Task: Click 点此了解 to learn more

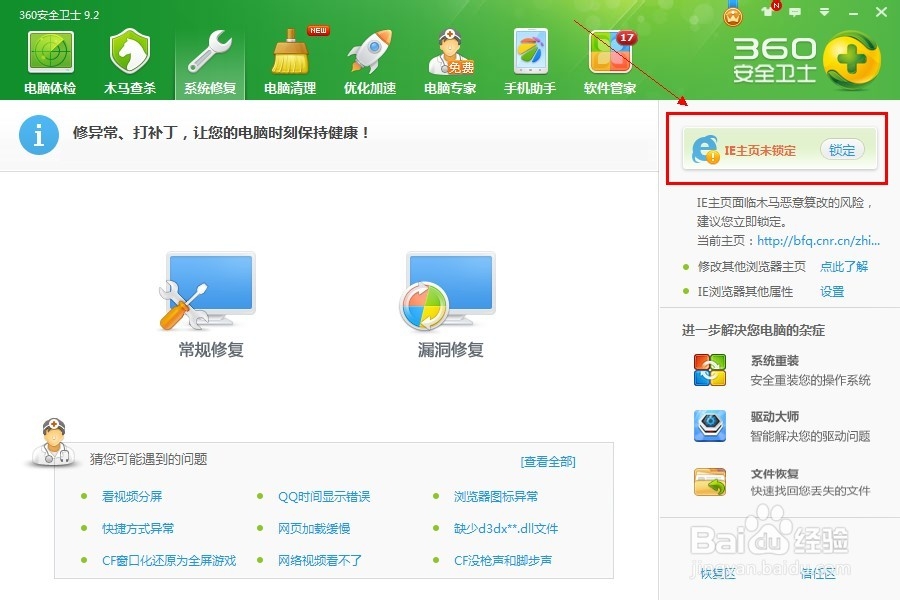Action: click(846, 267)
